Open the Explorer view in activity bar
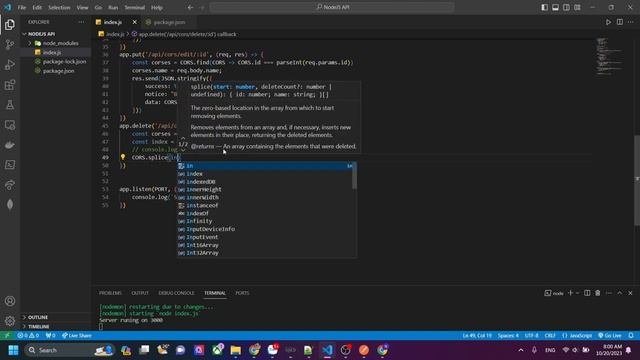The width and height of the screenshot is (640, 360). (10, 24)
